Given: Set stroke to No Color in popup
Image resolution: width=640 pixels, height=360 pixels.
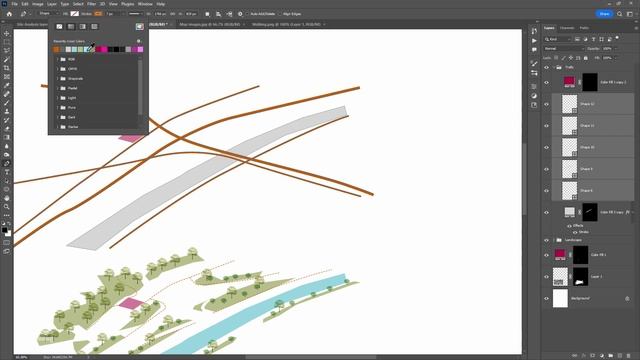Looking at the screenshot, I should pos(59,27).
